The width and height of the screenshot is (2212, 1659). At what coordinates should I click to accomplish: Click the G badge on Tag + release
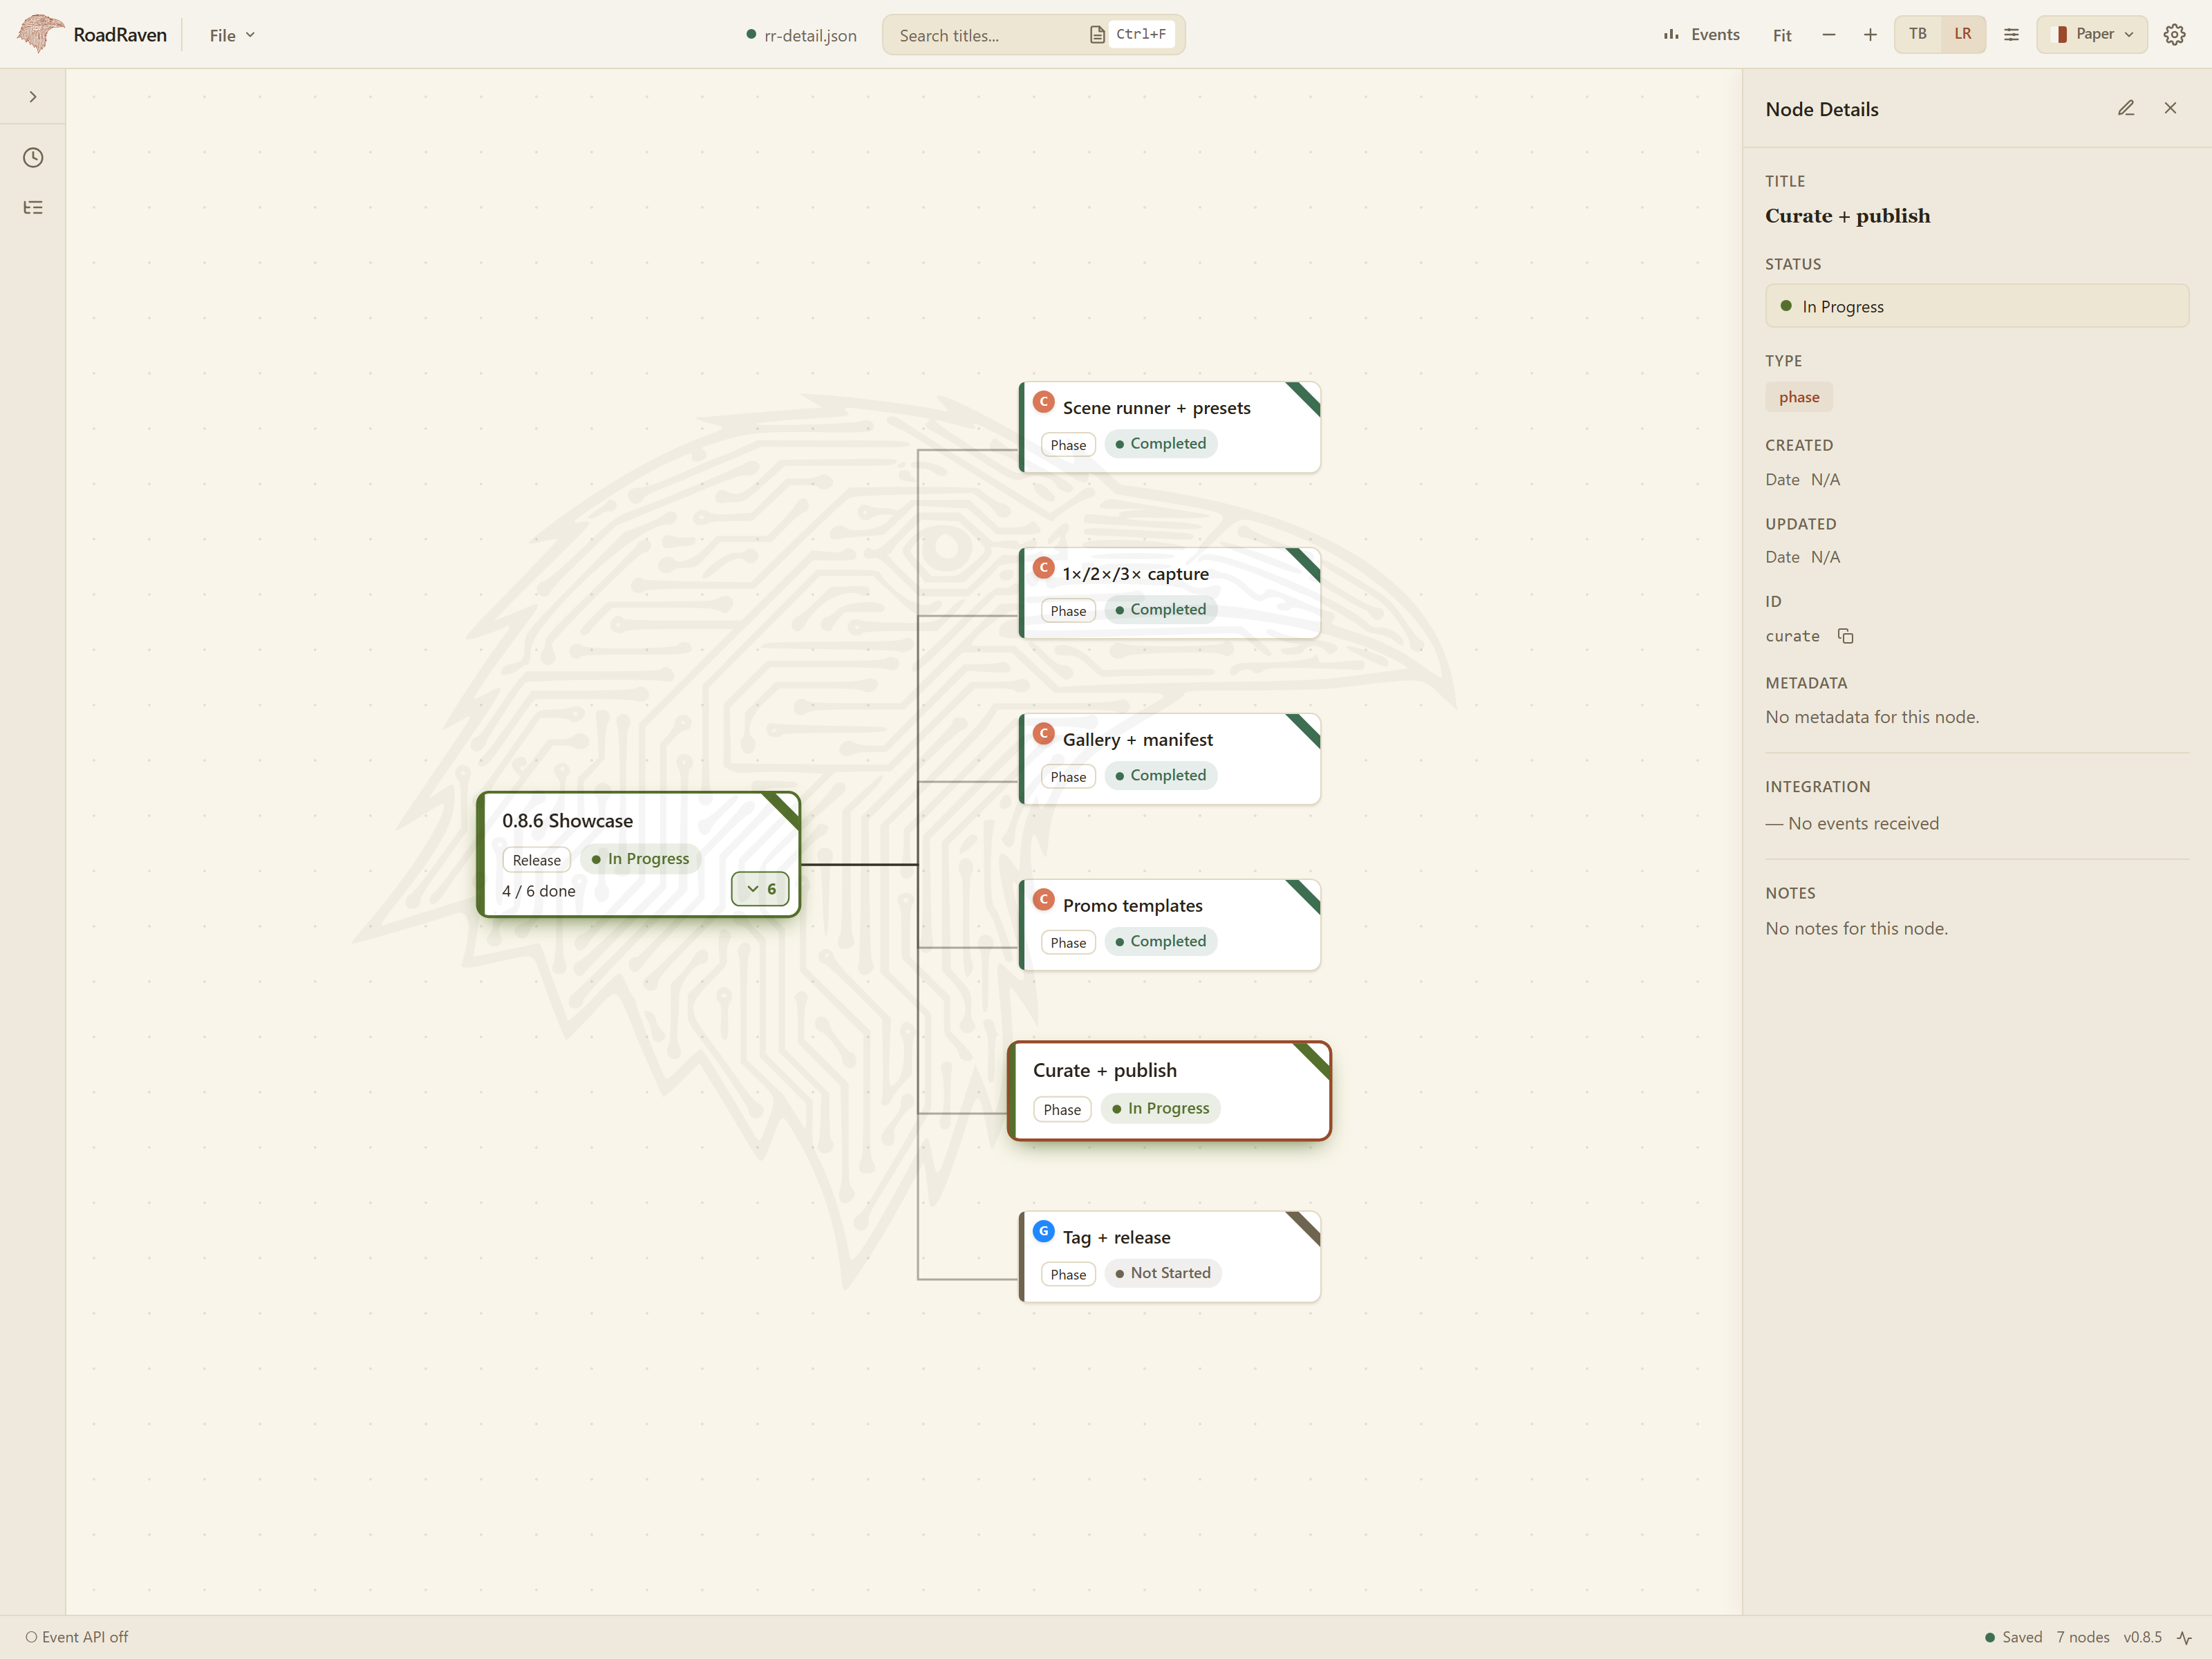(x=1044, y=1231)
